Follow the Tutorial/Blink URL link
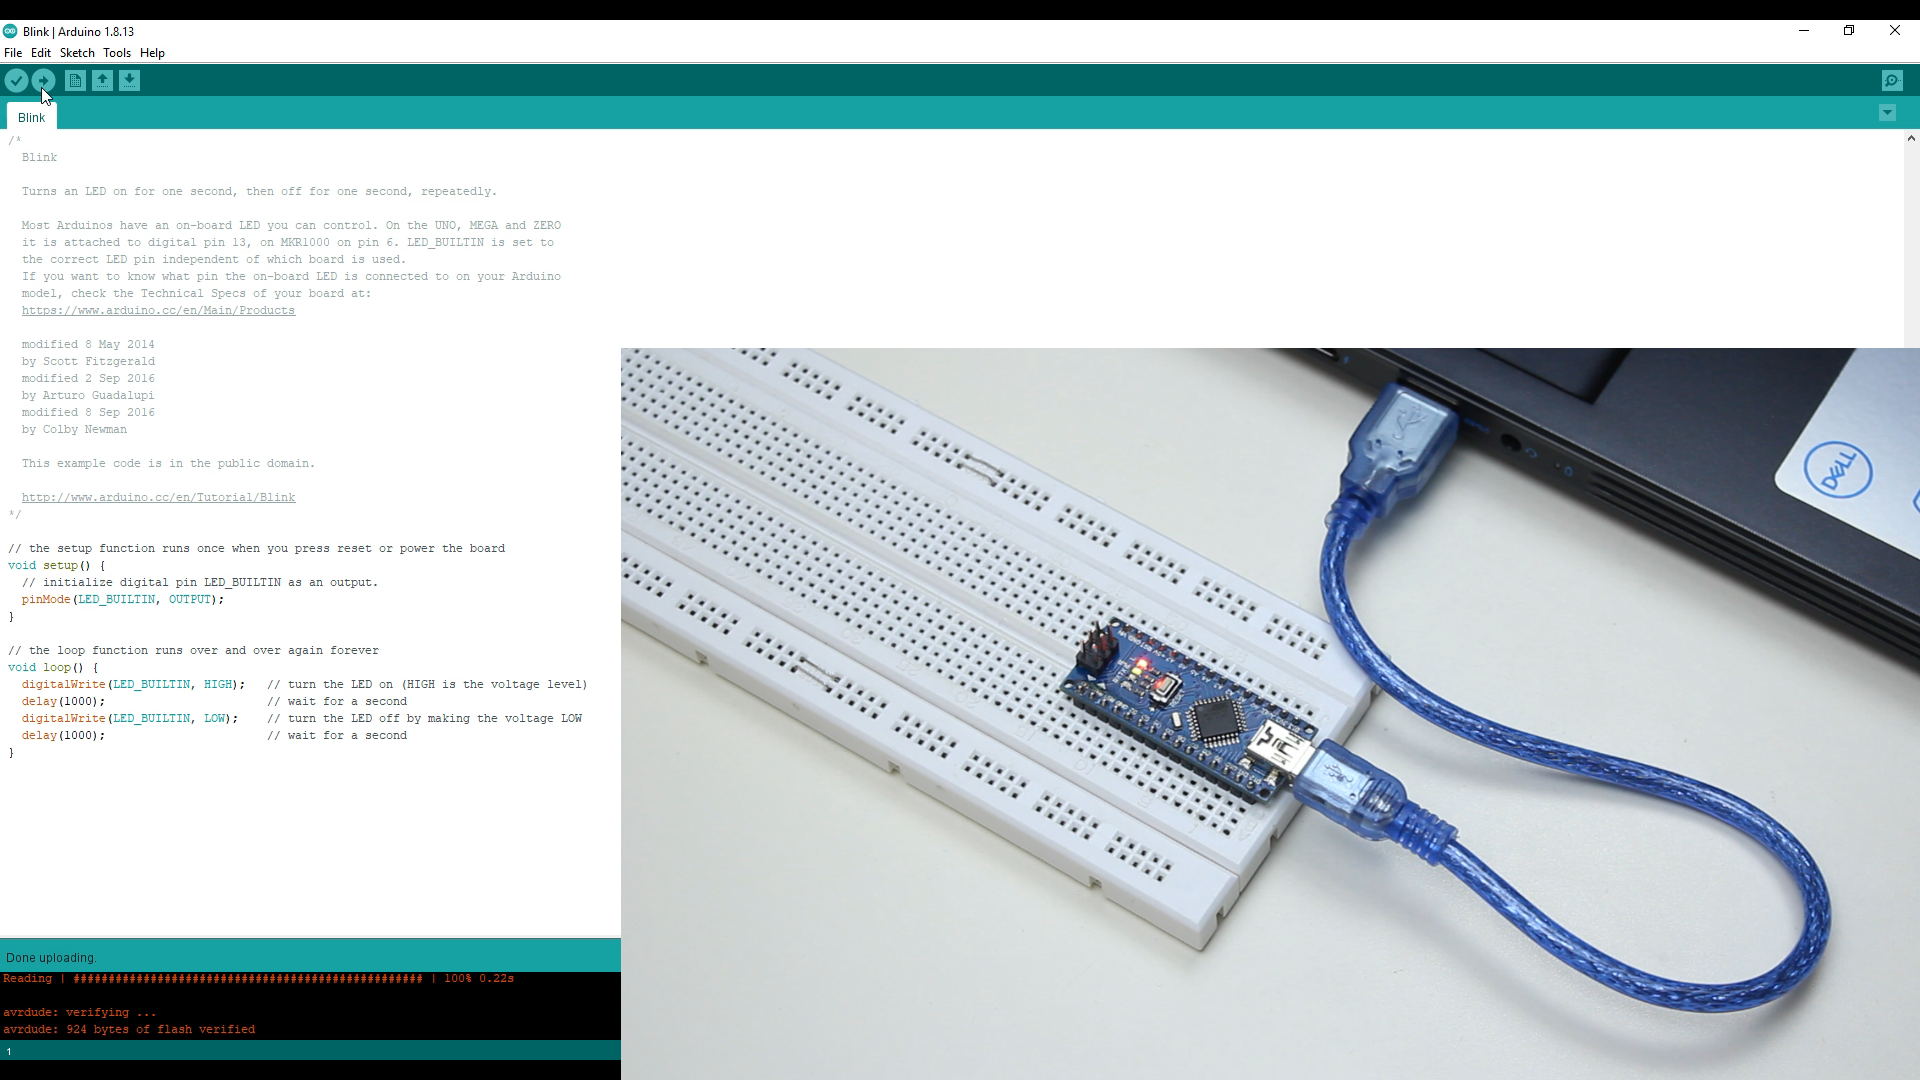This screenshot has width=1920, height=1080. [158, 498]
